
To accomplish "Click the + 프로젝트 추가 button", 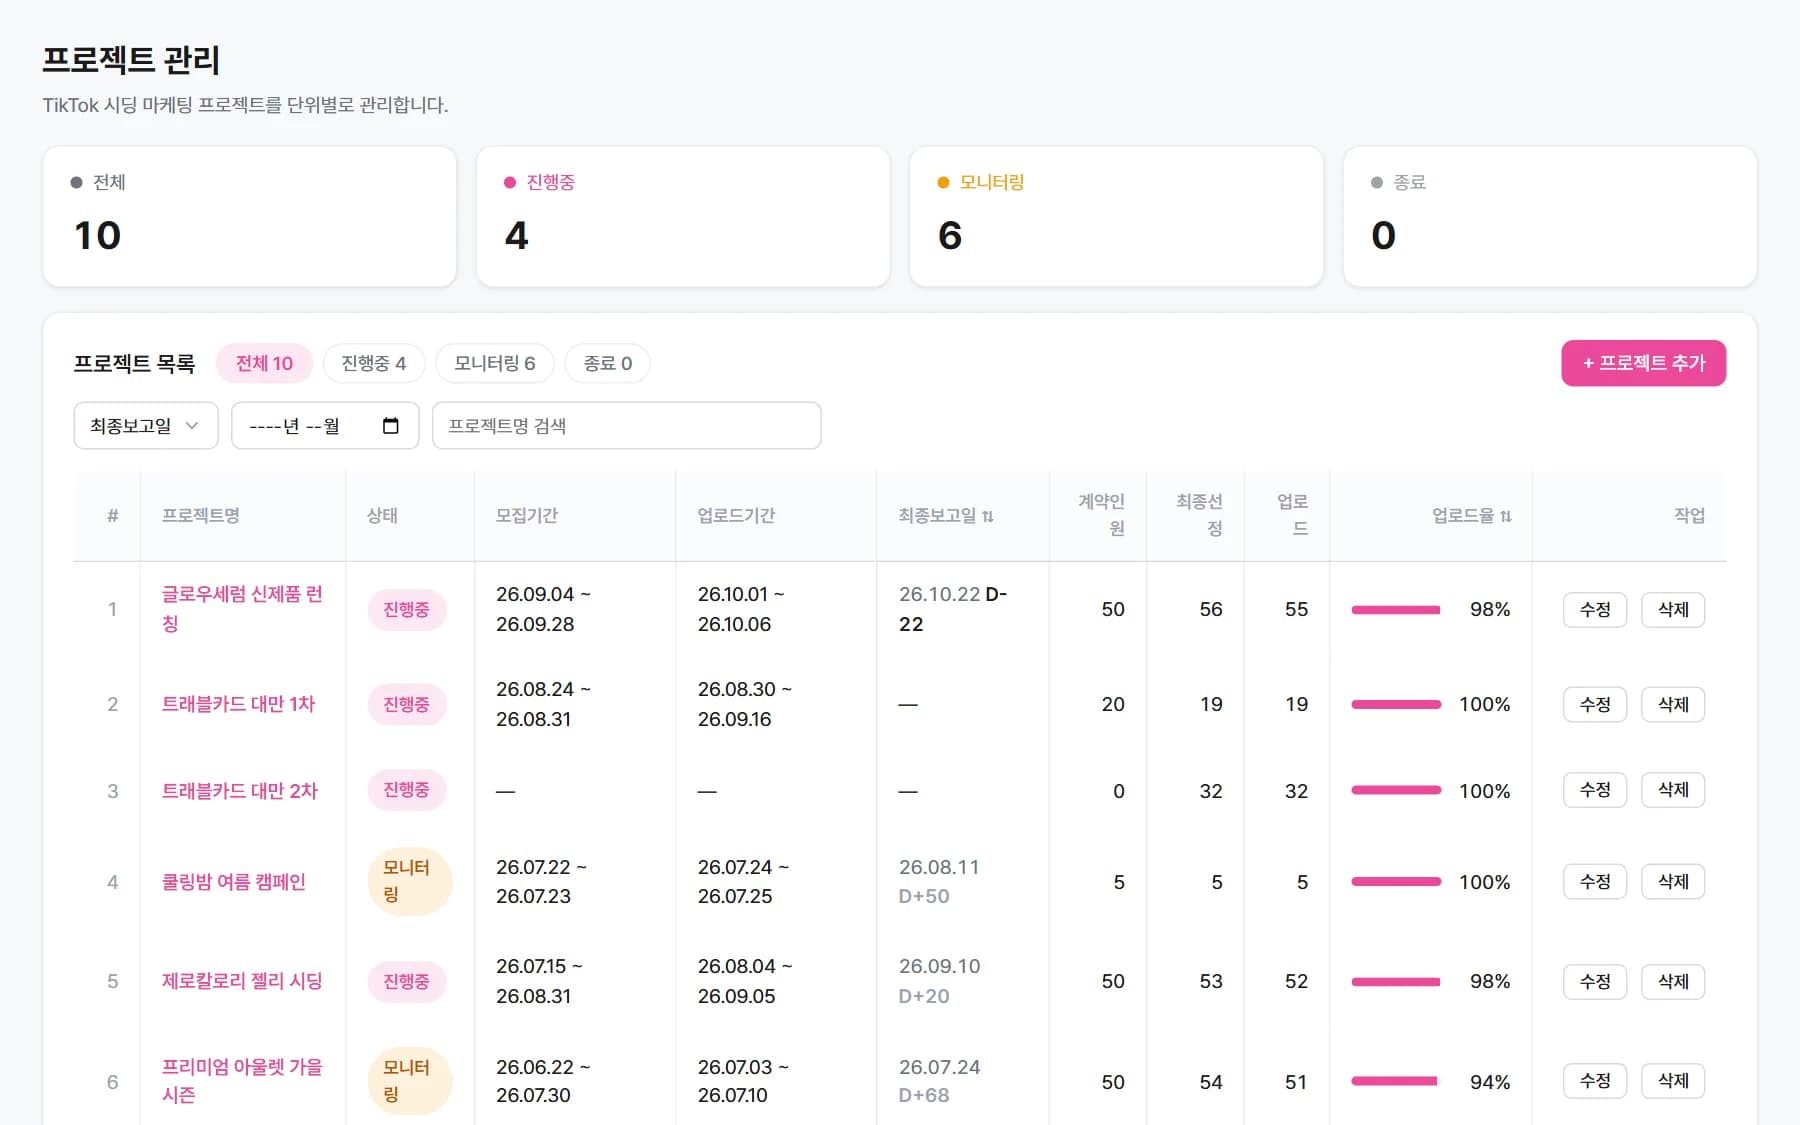I will coord(1644,363).
